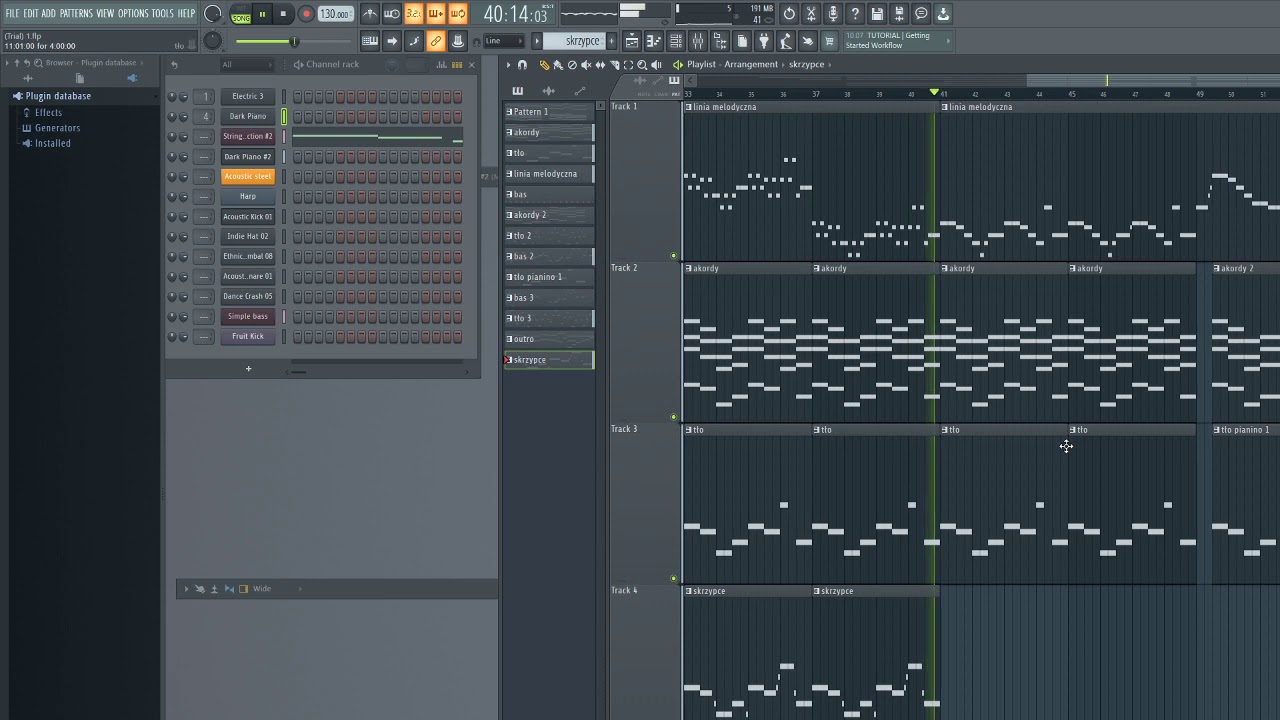
Task: Expand the Effects folder in browser
Action: point(48,112)
